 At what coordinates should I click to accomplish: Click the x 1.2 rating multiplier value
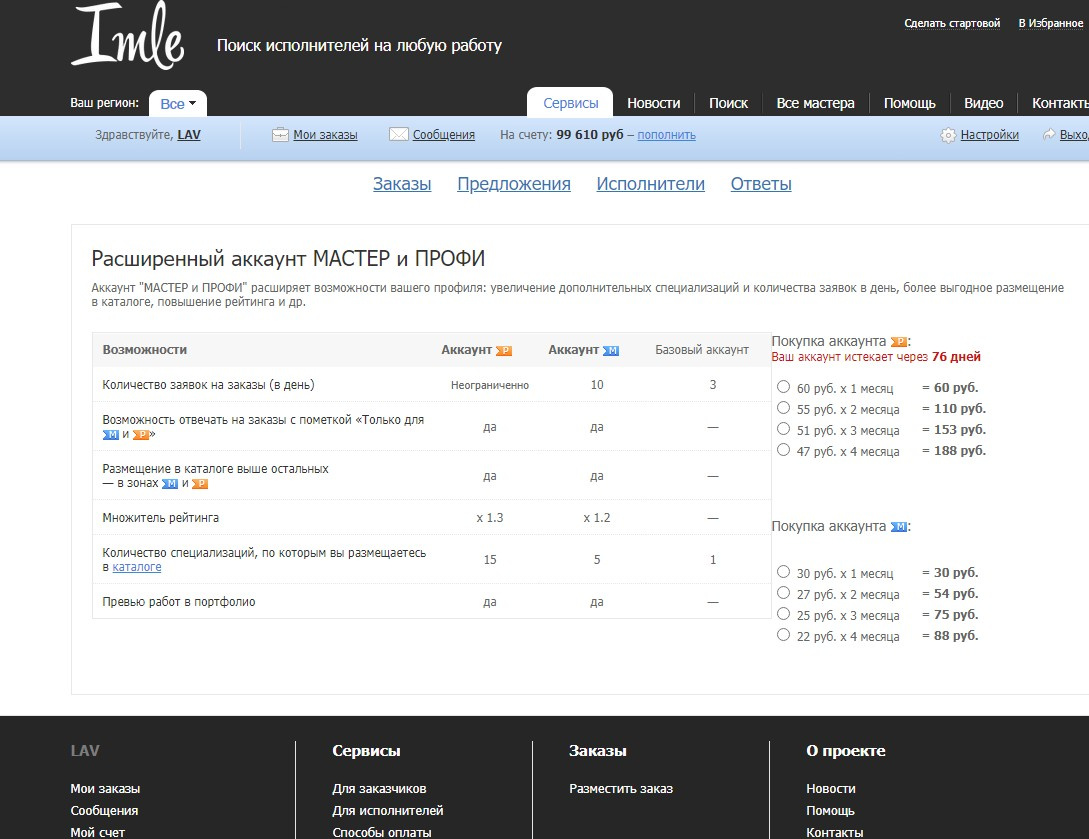pos(597,518)
